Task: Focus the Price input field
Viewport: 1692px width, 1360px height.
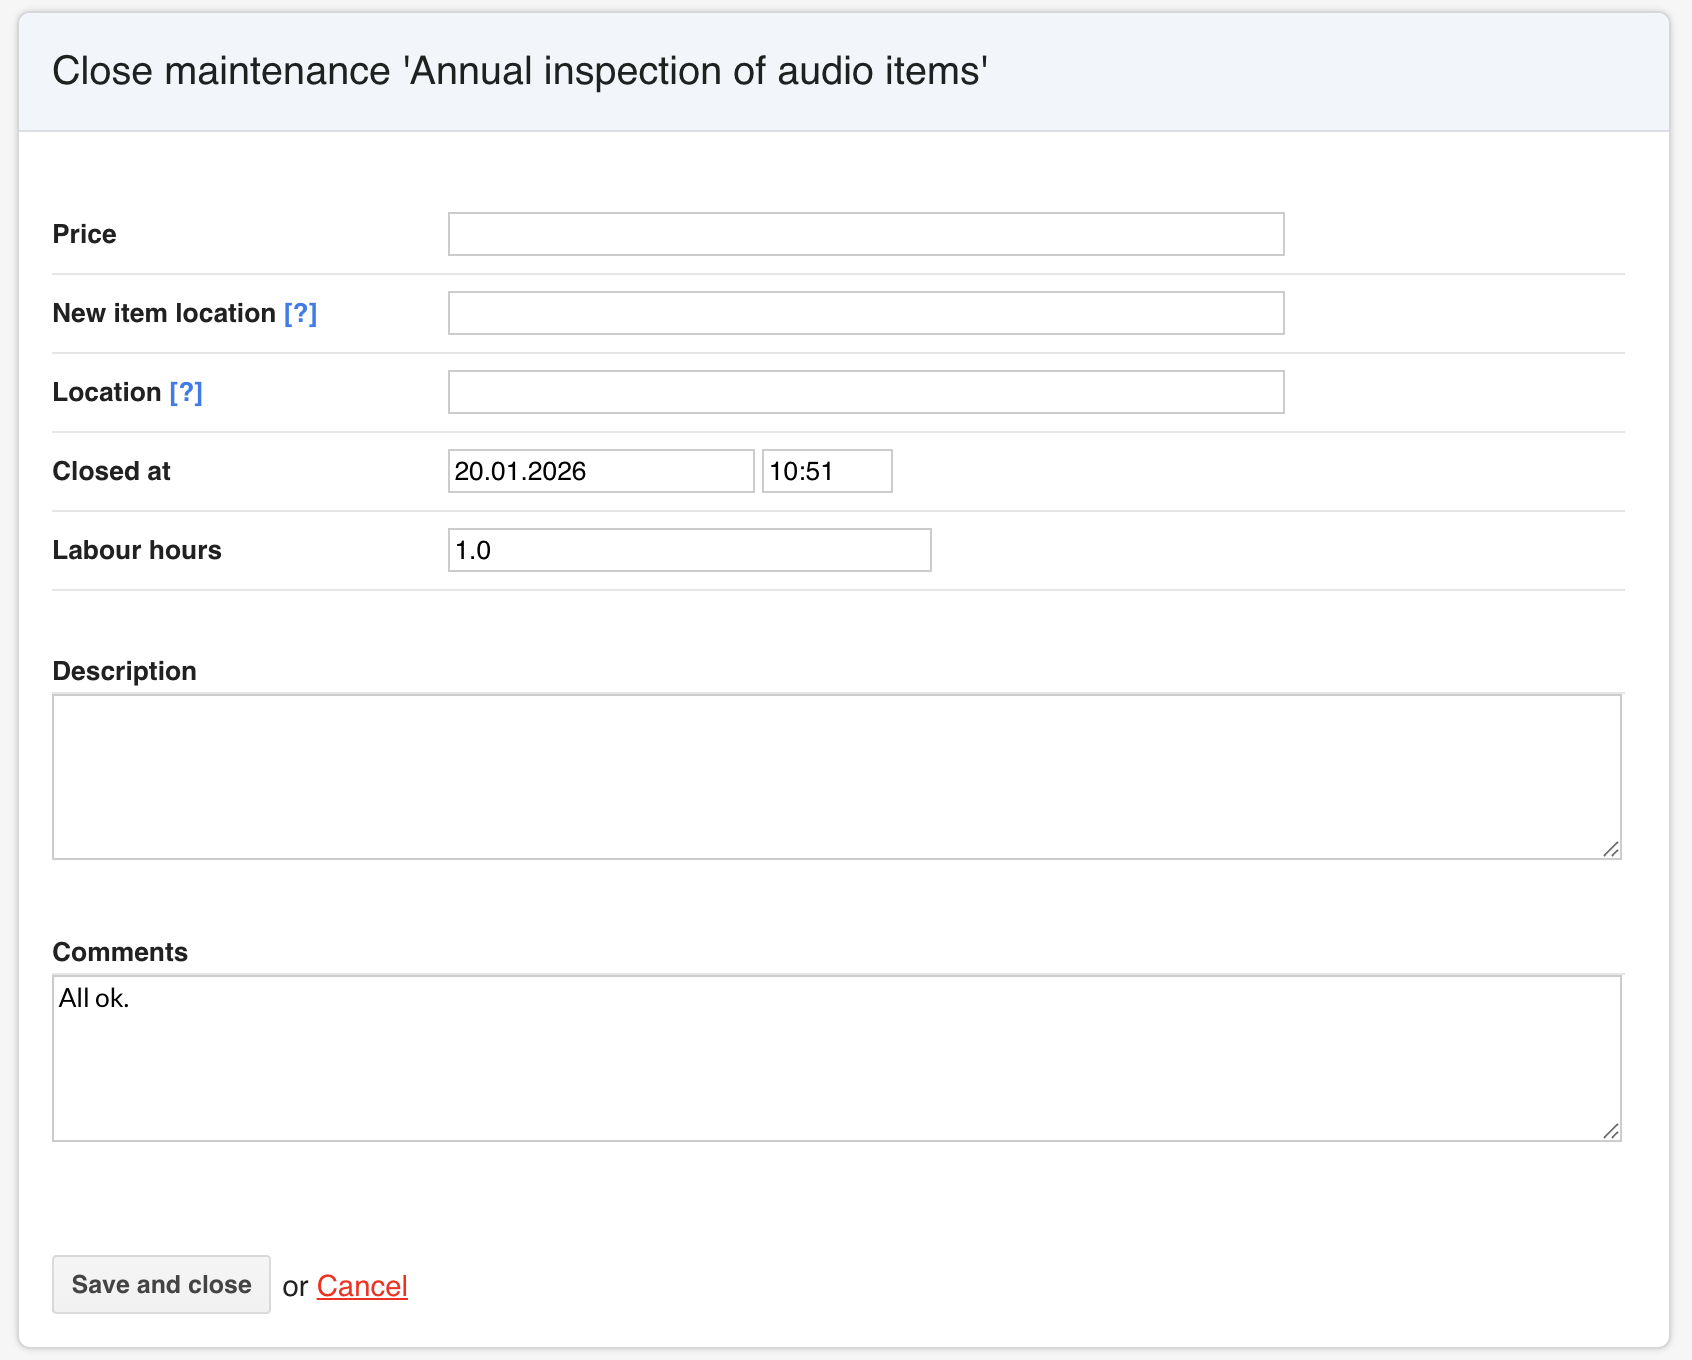Action: pyautogui.click(x=865, y=234)
